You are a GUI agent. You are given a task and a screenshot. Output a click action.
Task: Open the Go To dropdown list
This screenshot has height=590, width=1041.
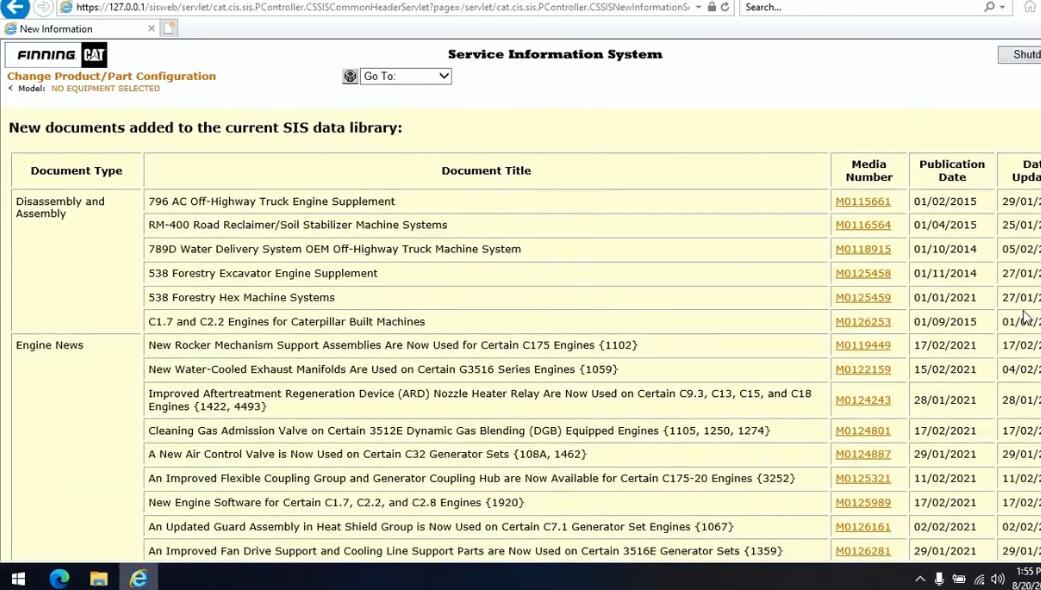(406, 76)
